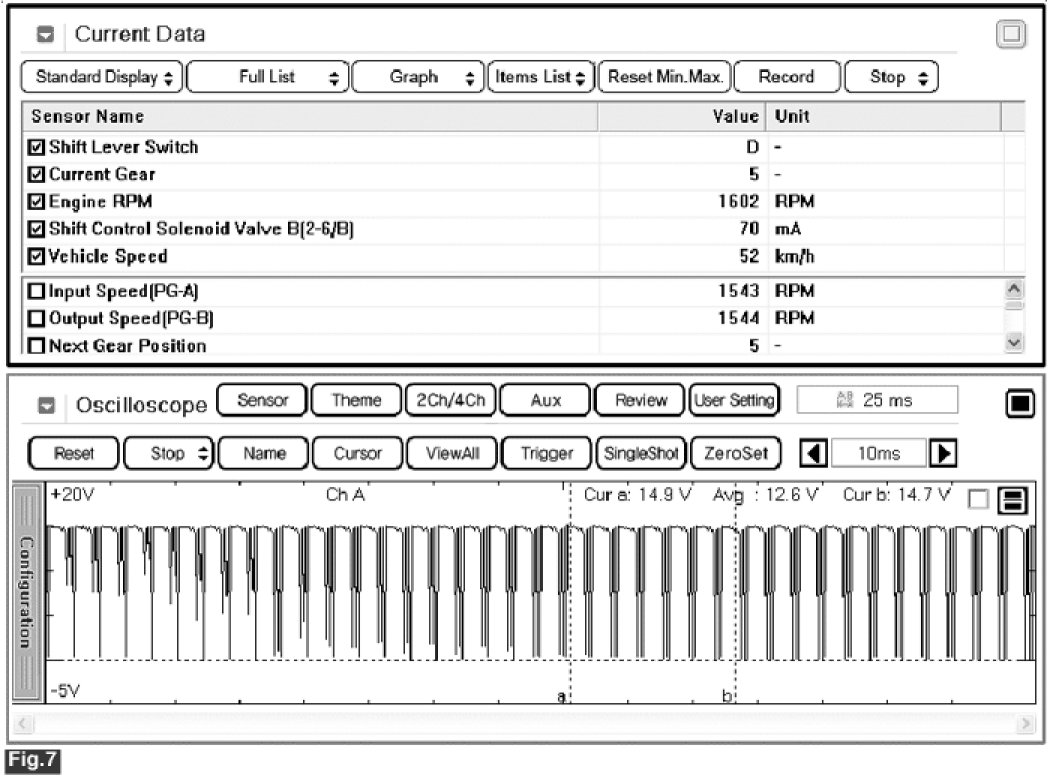Viewport: 1050px width, 781px height.
Task: Collapse the Oscilloscope panel icon
Action: click(46, 406)
